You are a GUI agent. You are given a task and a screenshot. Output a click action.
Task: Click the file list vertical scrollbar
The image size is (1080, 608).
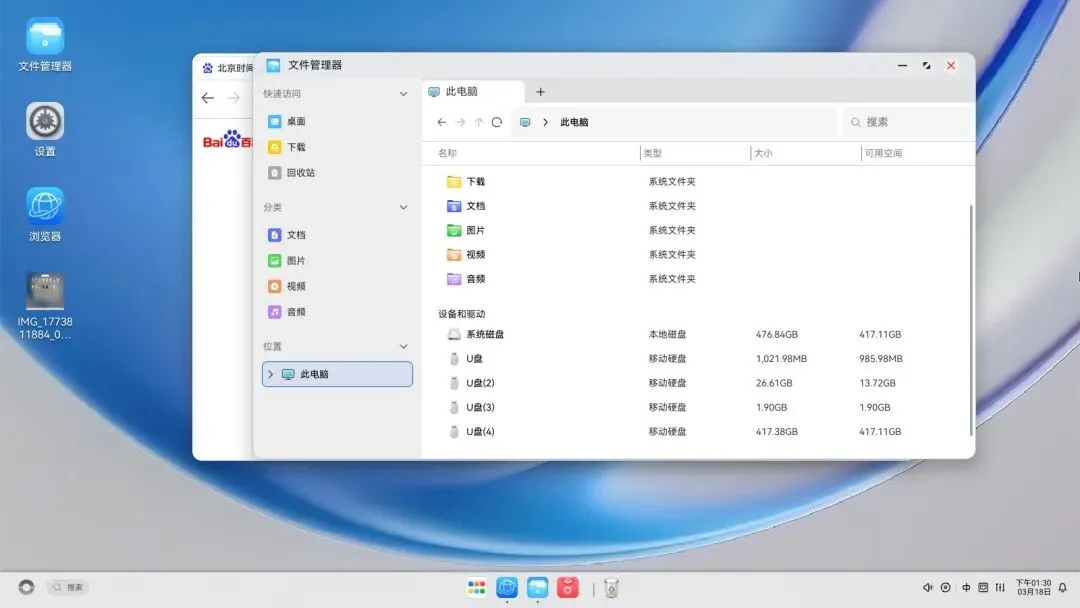[971, 319]
